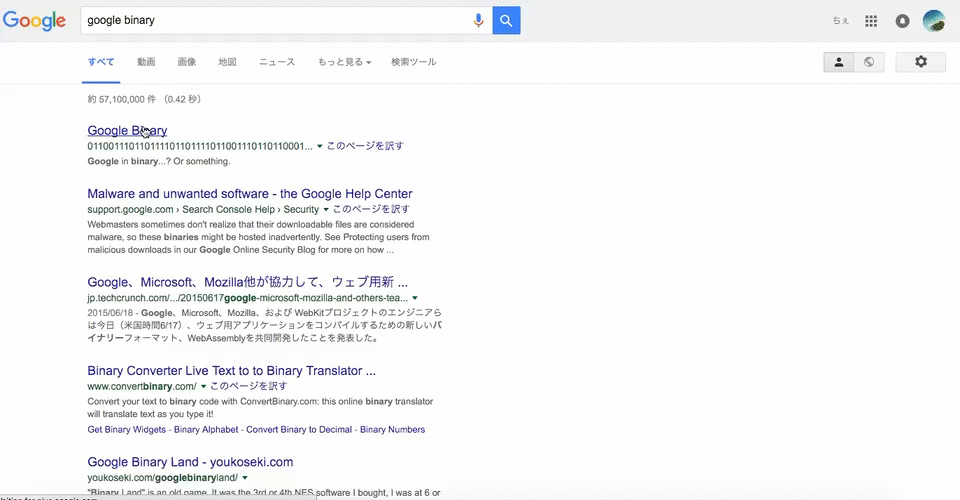
Task: Open Binary Numbers sitelink
Action: [392, 430]
